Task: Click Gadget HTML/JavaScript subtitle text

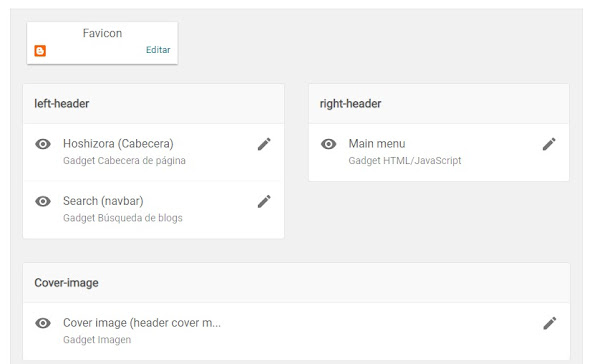Action: (x=405, y=160)
